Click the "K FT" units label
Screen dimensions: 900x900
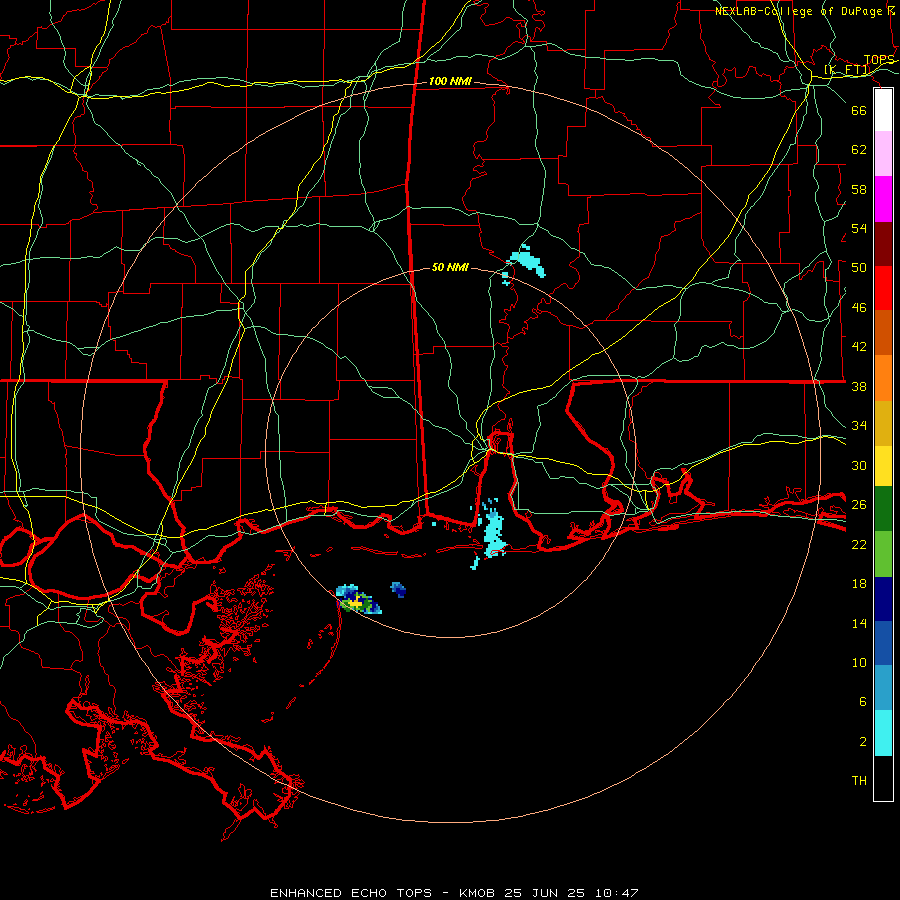click(847, 71)
